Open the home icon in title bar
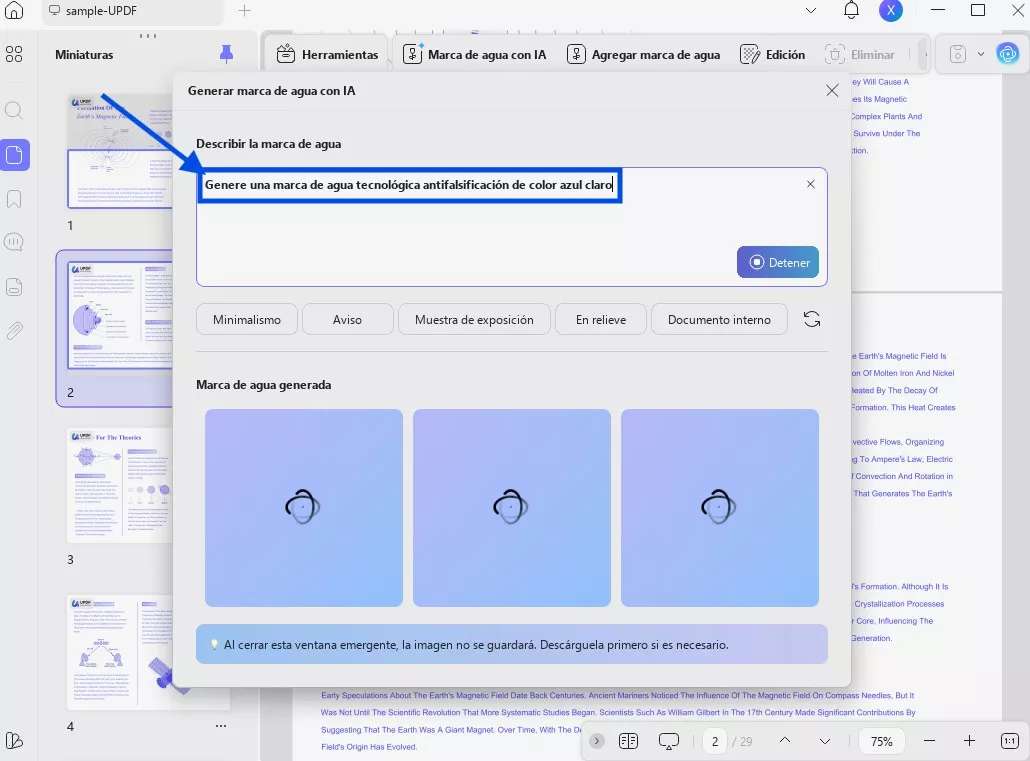 14,11
